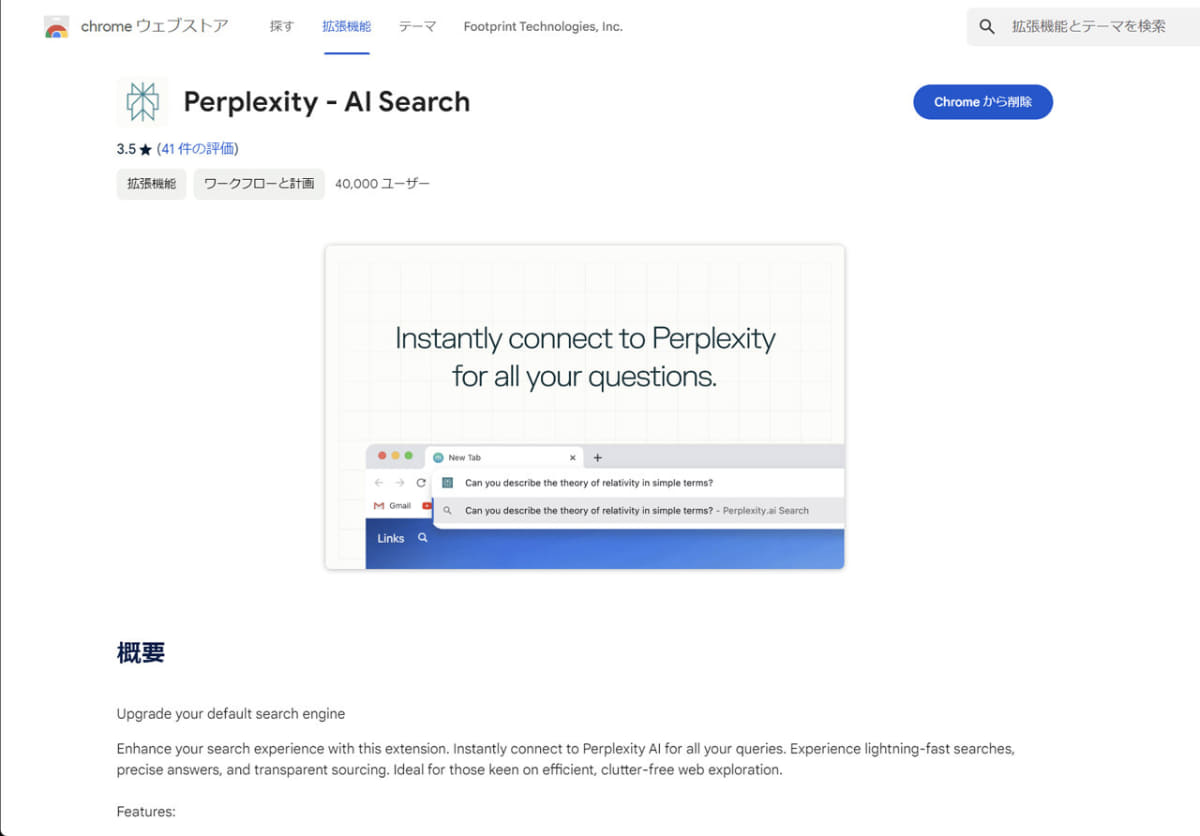Open the ワークフローと計画 category chip
This screenshot has width=1200, height=836.
point(258,184)
